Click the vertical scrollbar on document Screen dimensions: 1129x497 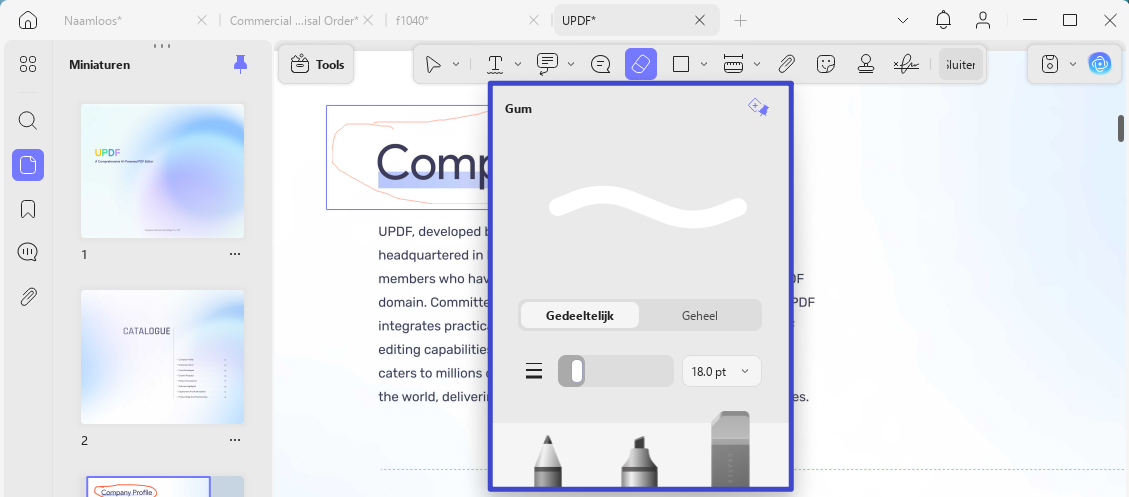(1121, 128)
